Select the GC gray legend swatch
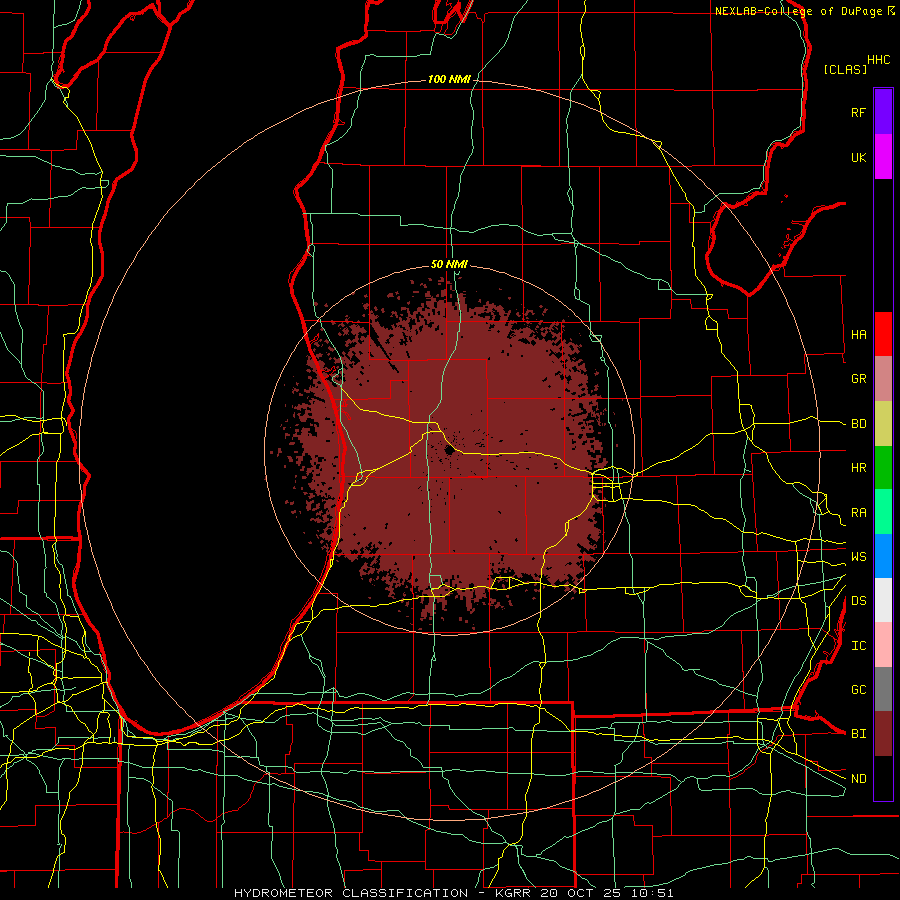The height and width of the screenshot is (900, 900). point(883,689)
